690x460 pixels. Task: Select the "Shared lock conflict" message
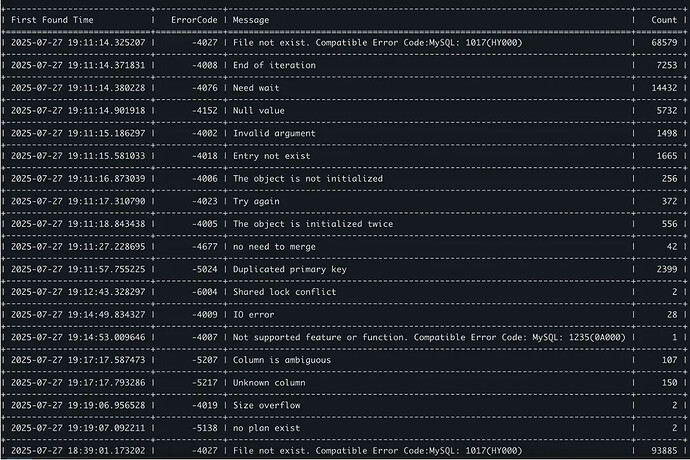pyautogui.click(x=285, y=292)
